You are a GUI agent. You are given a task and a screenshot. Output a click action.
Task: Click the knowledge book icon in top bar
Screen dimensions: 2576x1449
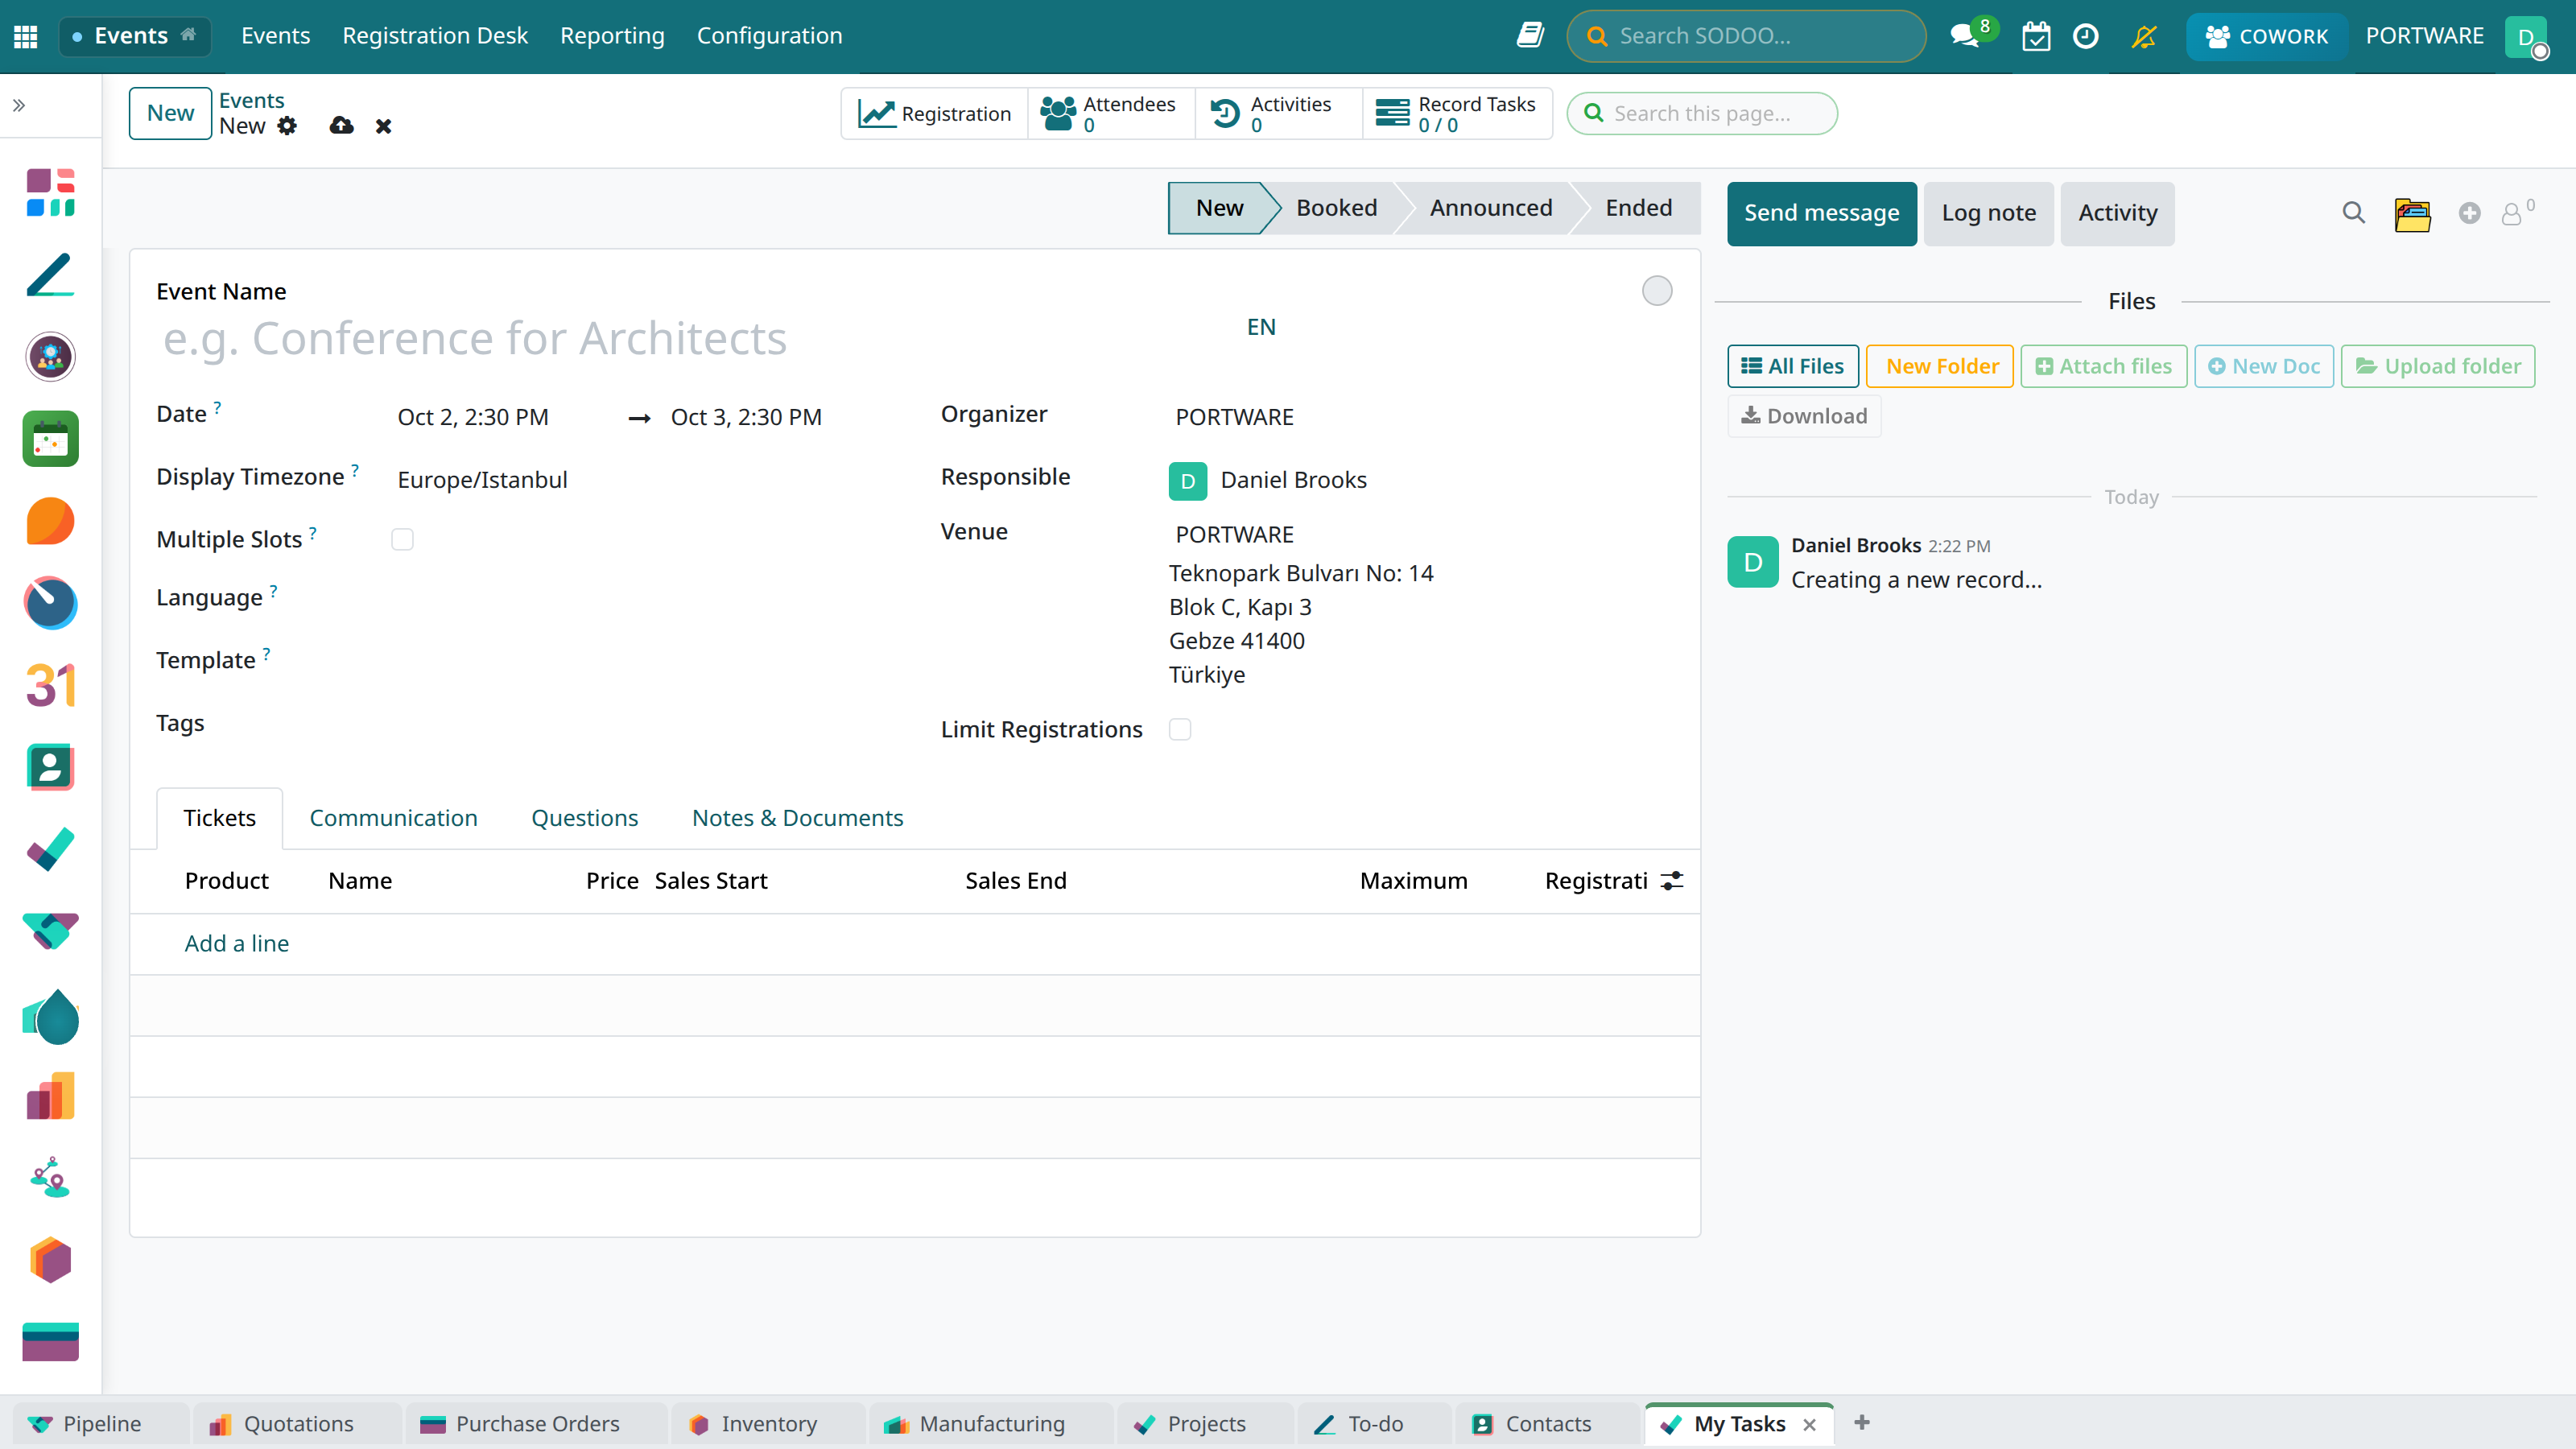(x=1530, y=36)
